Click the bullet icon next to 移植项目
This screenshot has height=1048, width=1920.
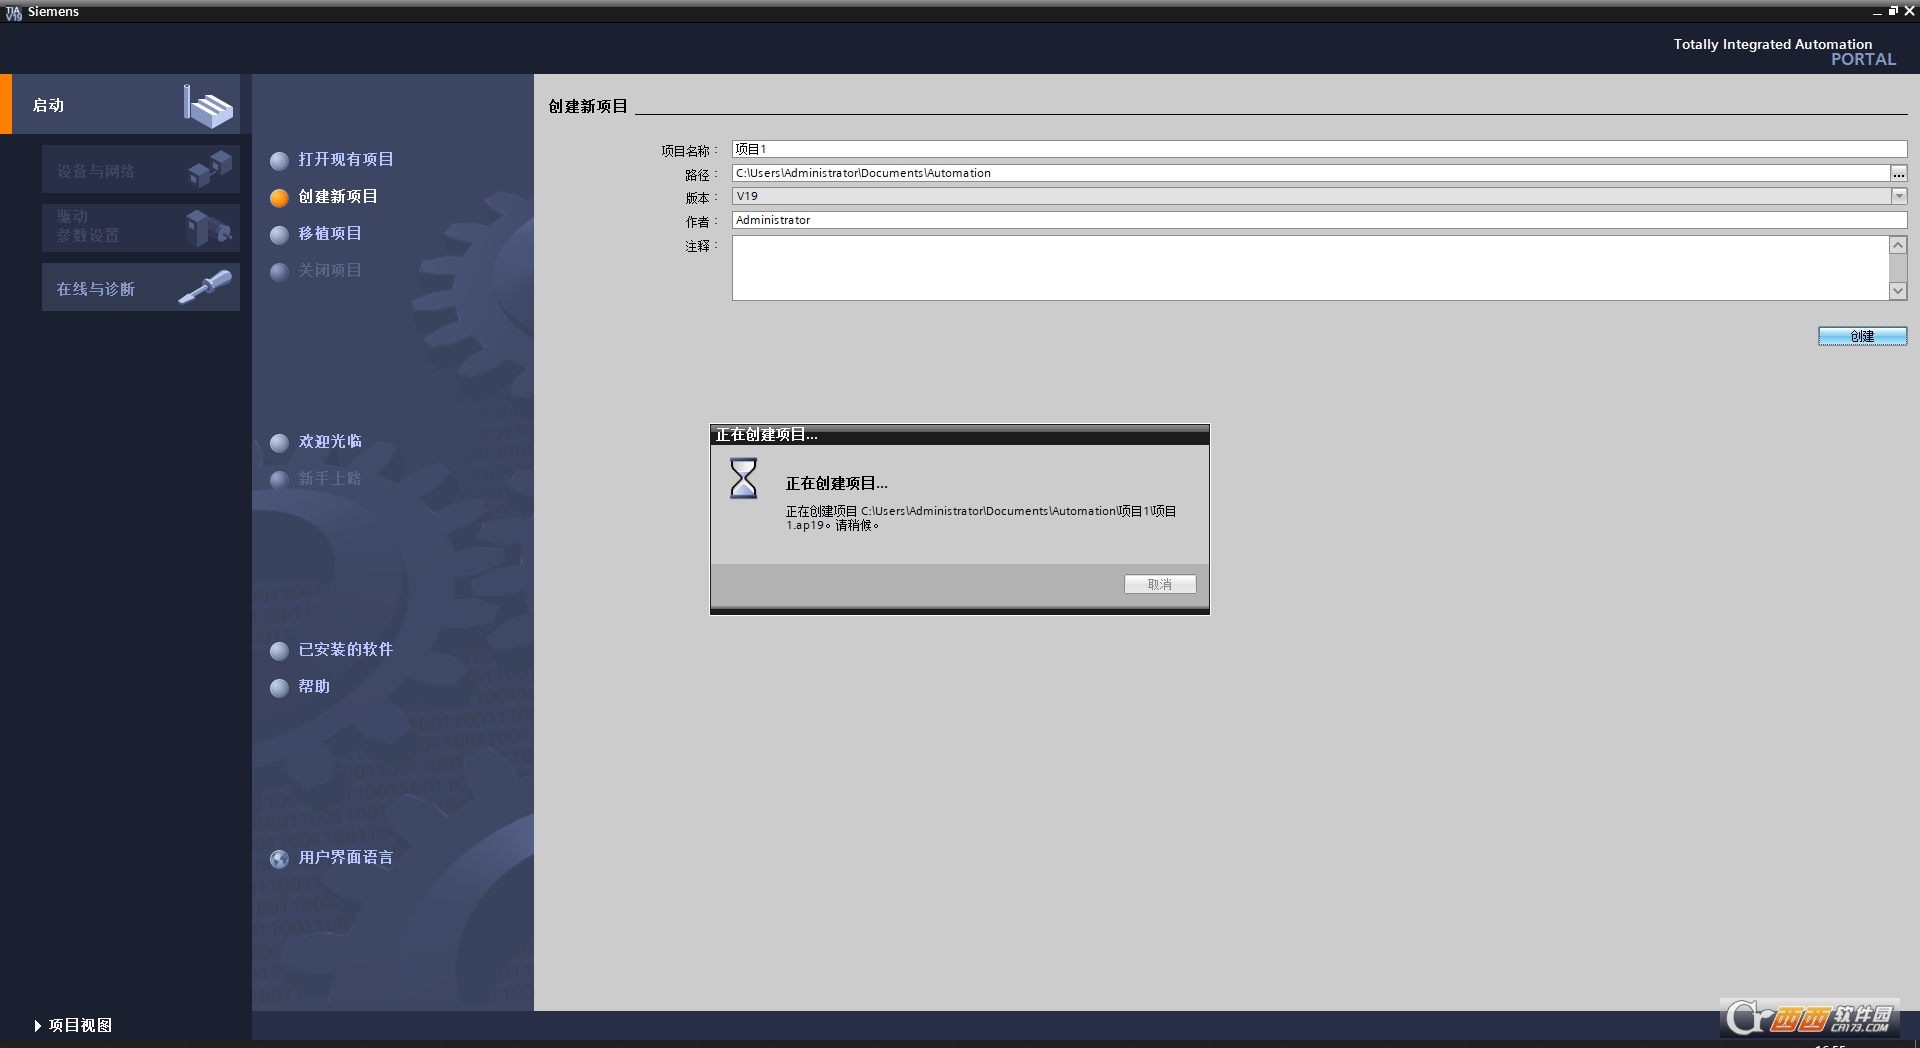(x=279, y=234)
